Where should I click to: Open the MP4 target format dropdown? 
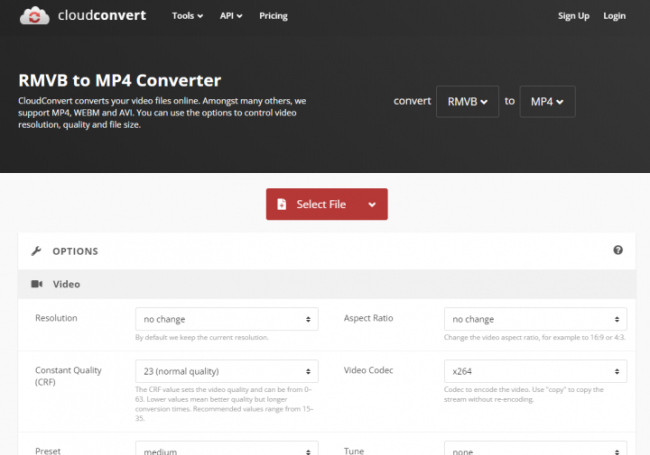547,102
